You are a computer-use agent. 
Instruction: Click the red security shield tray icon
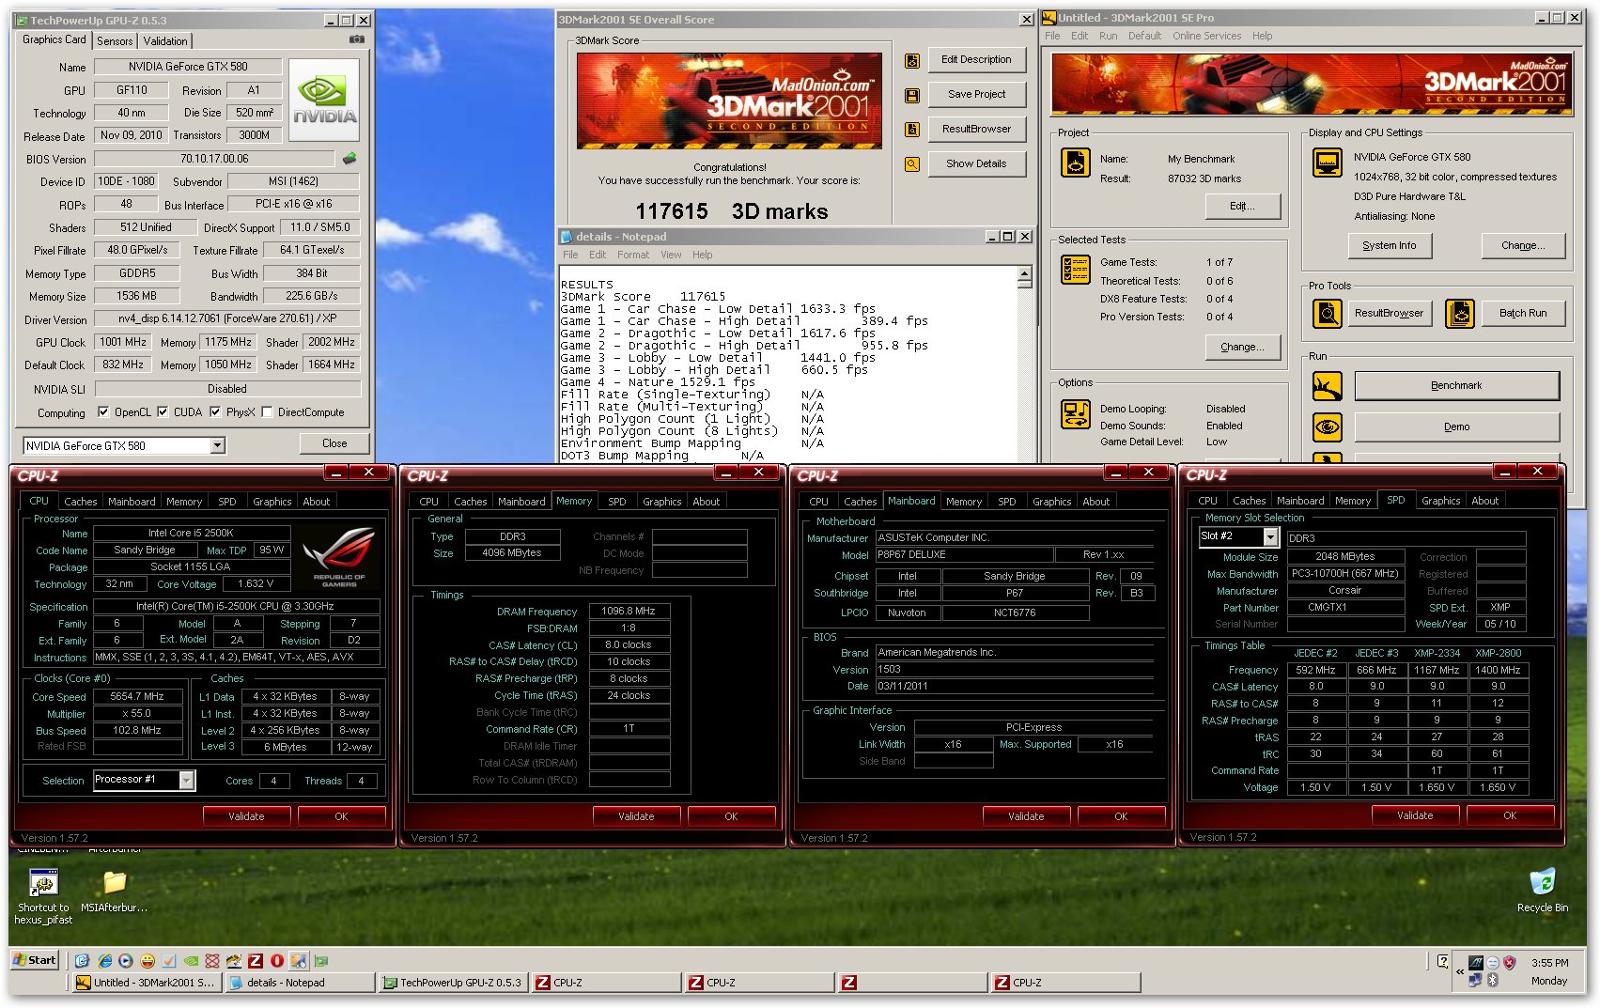1509,963
